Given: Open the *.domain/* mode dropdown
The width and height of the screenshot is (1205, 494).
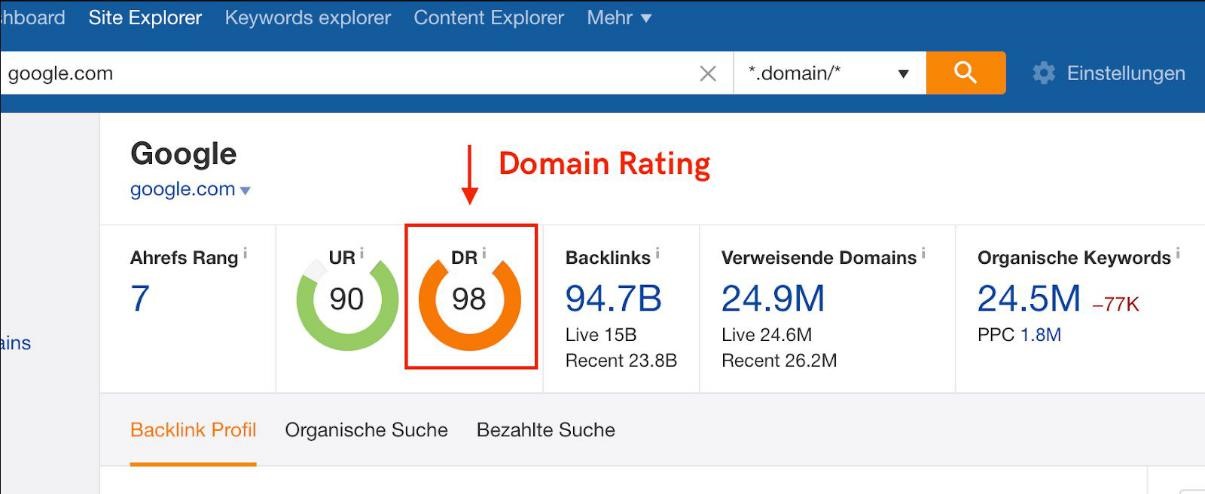Looking at the screenshot, I should 829,73.
